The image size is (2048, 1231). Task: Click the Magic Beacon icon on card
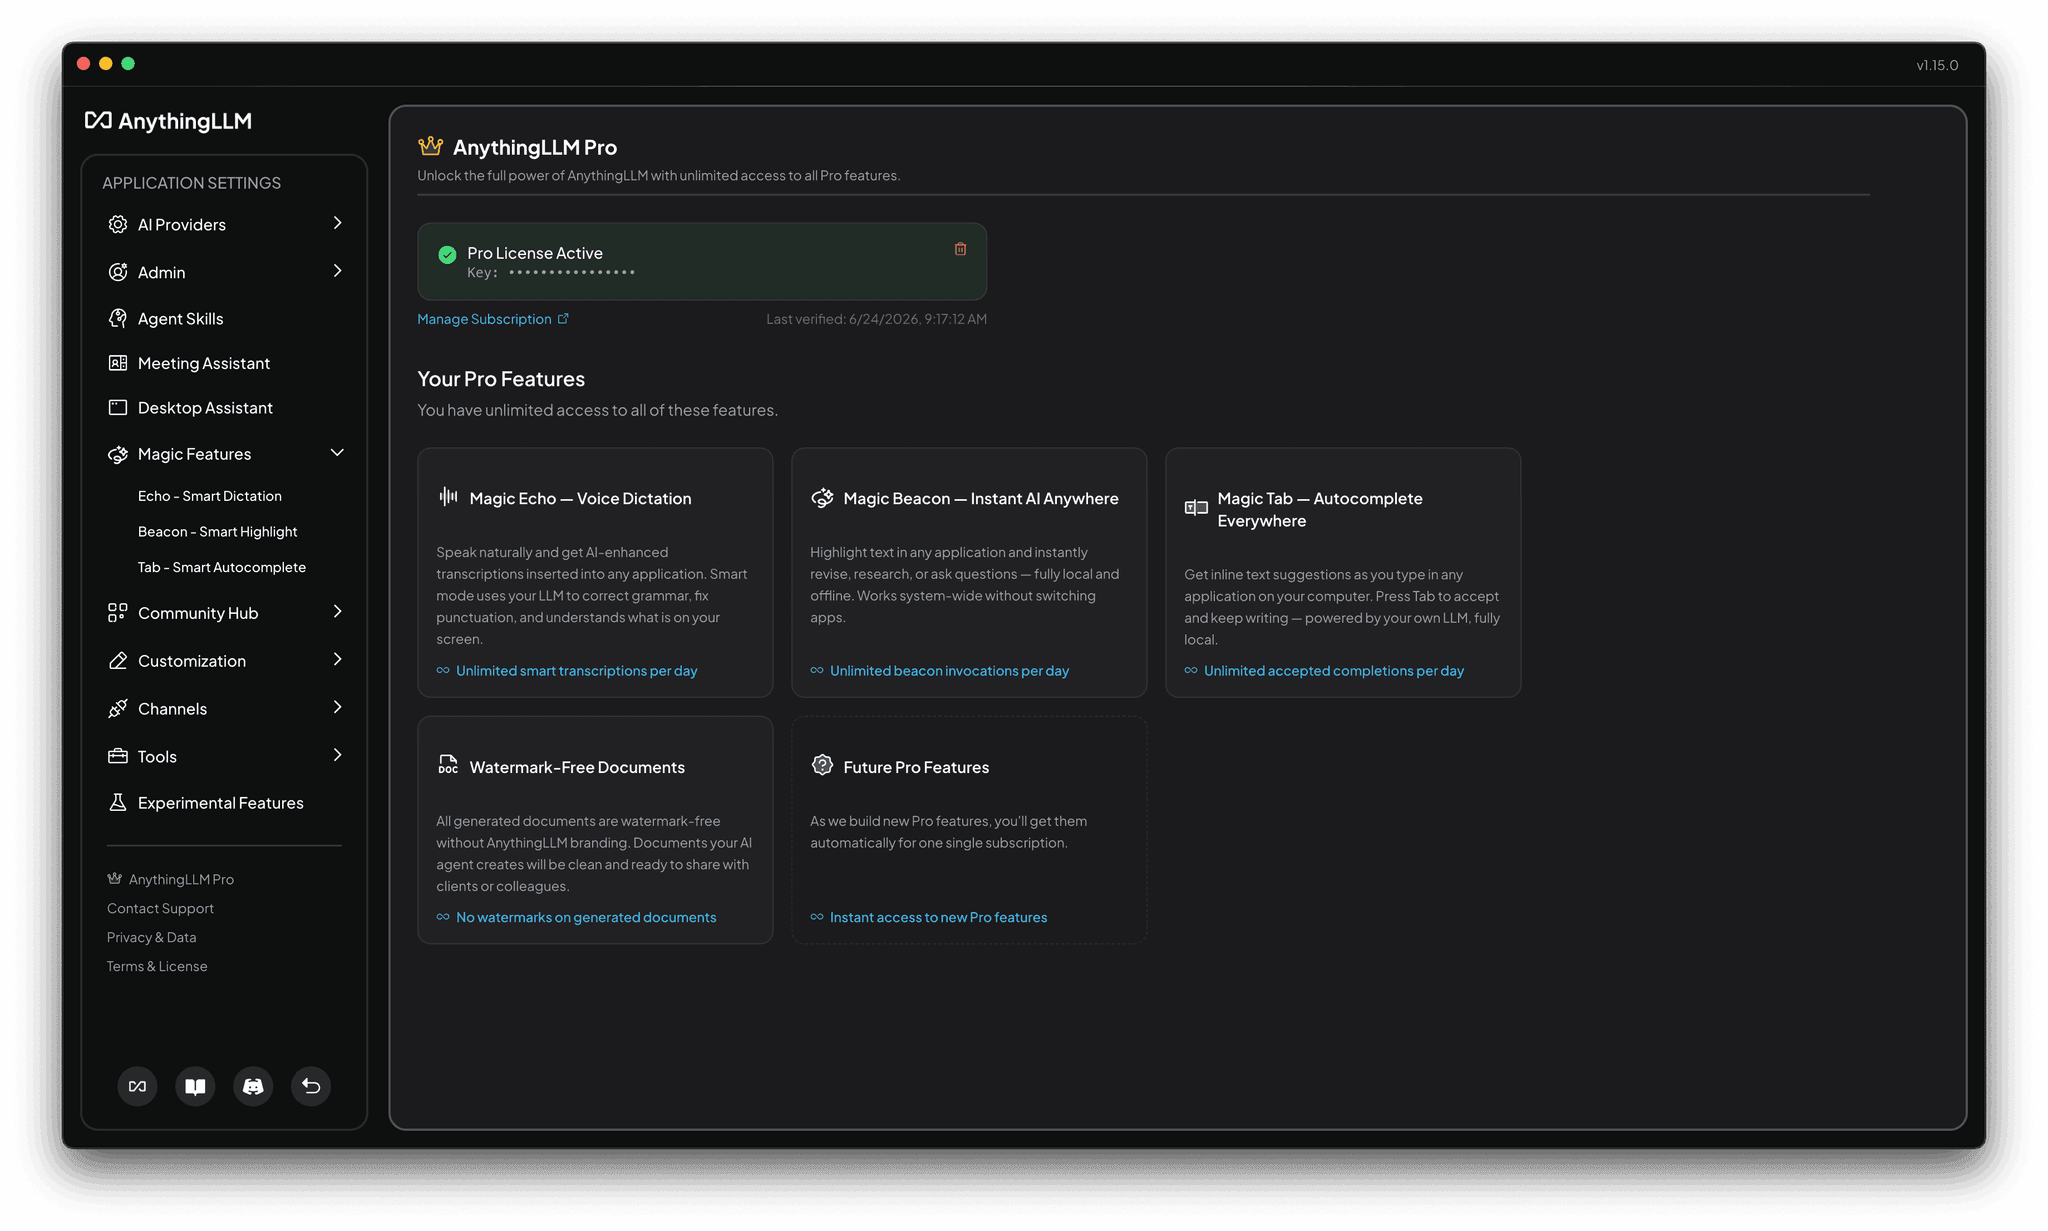pyautogui.click(x=822, y=497)
